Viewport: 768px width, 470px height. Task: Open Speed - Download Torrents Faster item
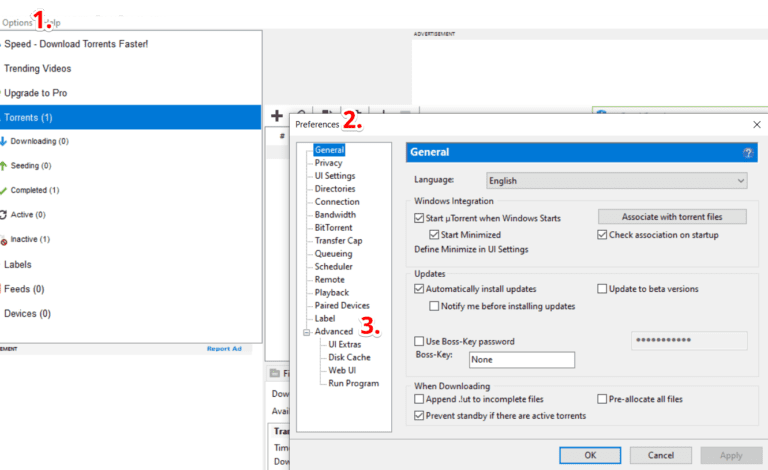pos(76,44)
